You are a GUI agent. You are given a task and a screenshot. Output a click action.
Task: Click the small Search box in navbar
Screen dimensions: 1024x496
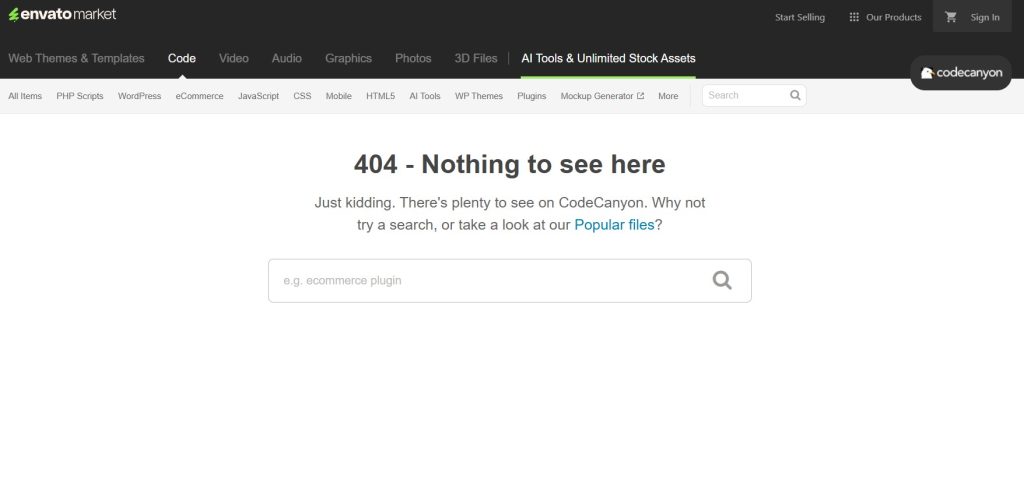pyautogui.click(x=745, y=95)
